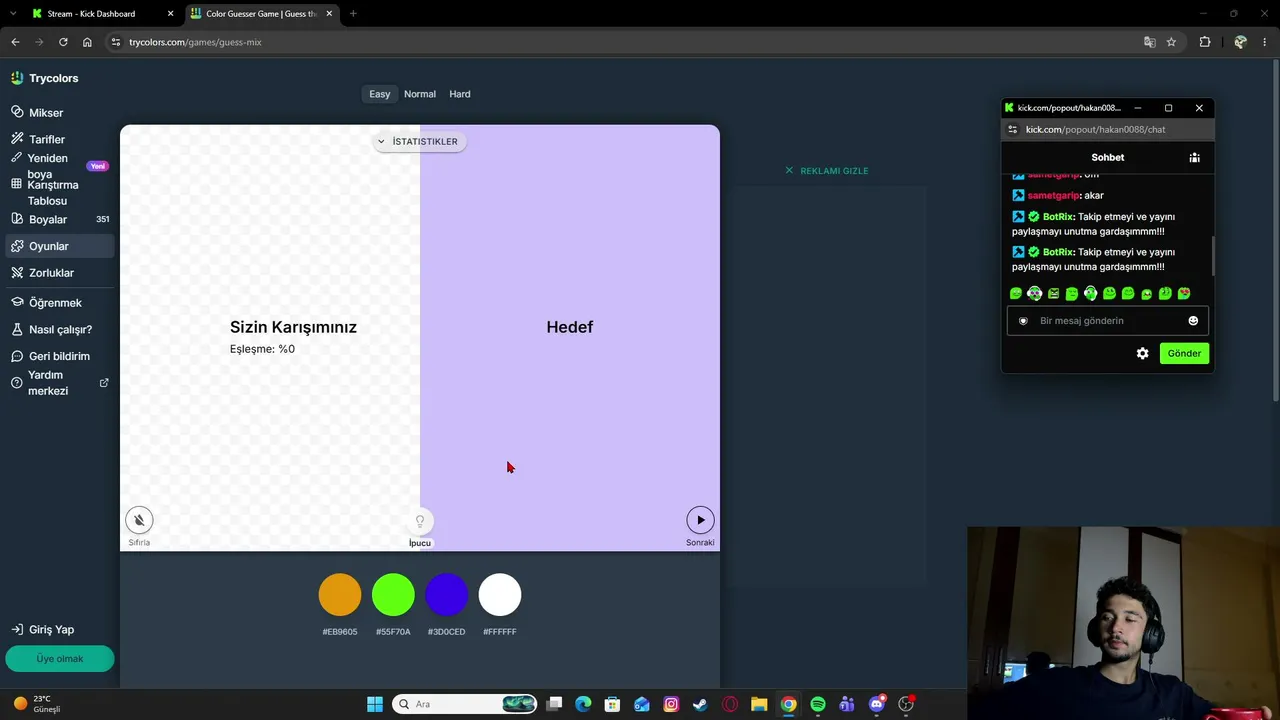This screenshot has width=1280, height=720.
Task: Expand the İSTATİSTİKLER dropdown
Action: coord(419,142)
